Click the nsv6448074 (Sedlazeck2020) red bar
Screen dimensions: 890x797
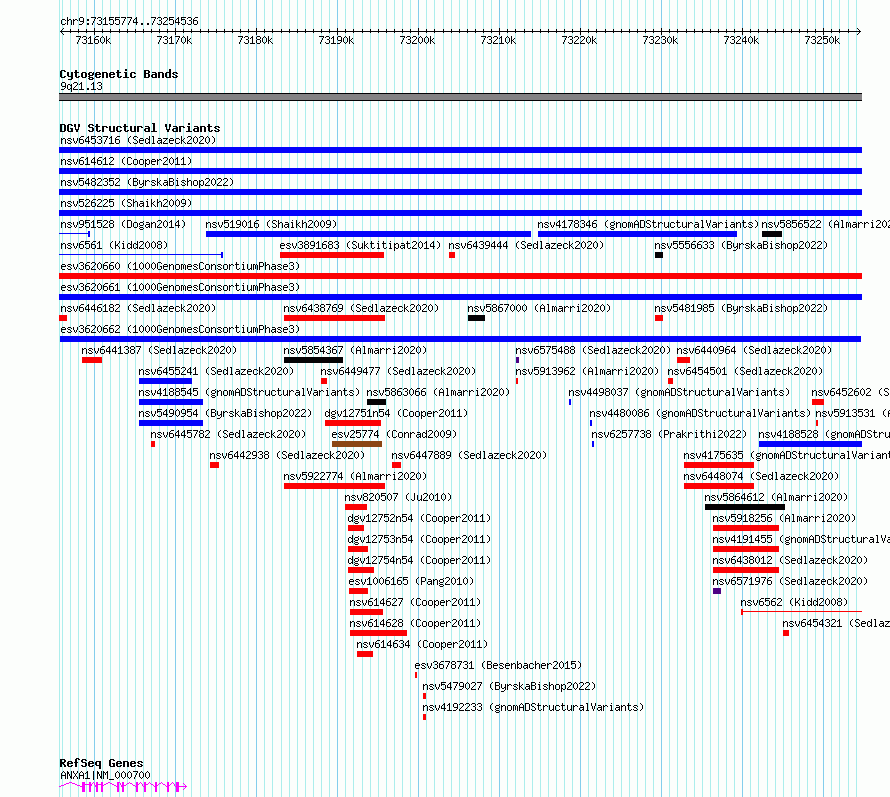point(719,486)
